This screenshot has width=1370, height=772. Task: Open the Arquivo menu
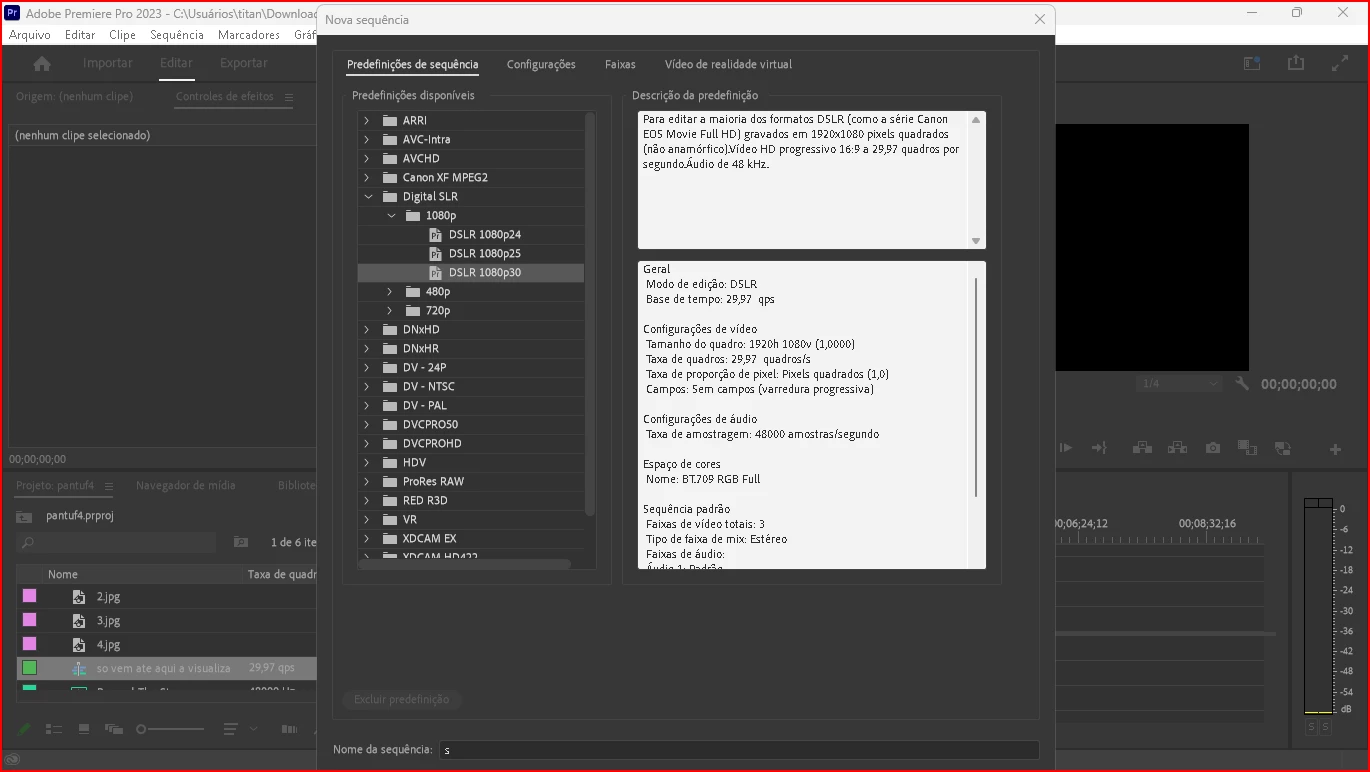(x=30, y=35)
